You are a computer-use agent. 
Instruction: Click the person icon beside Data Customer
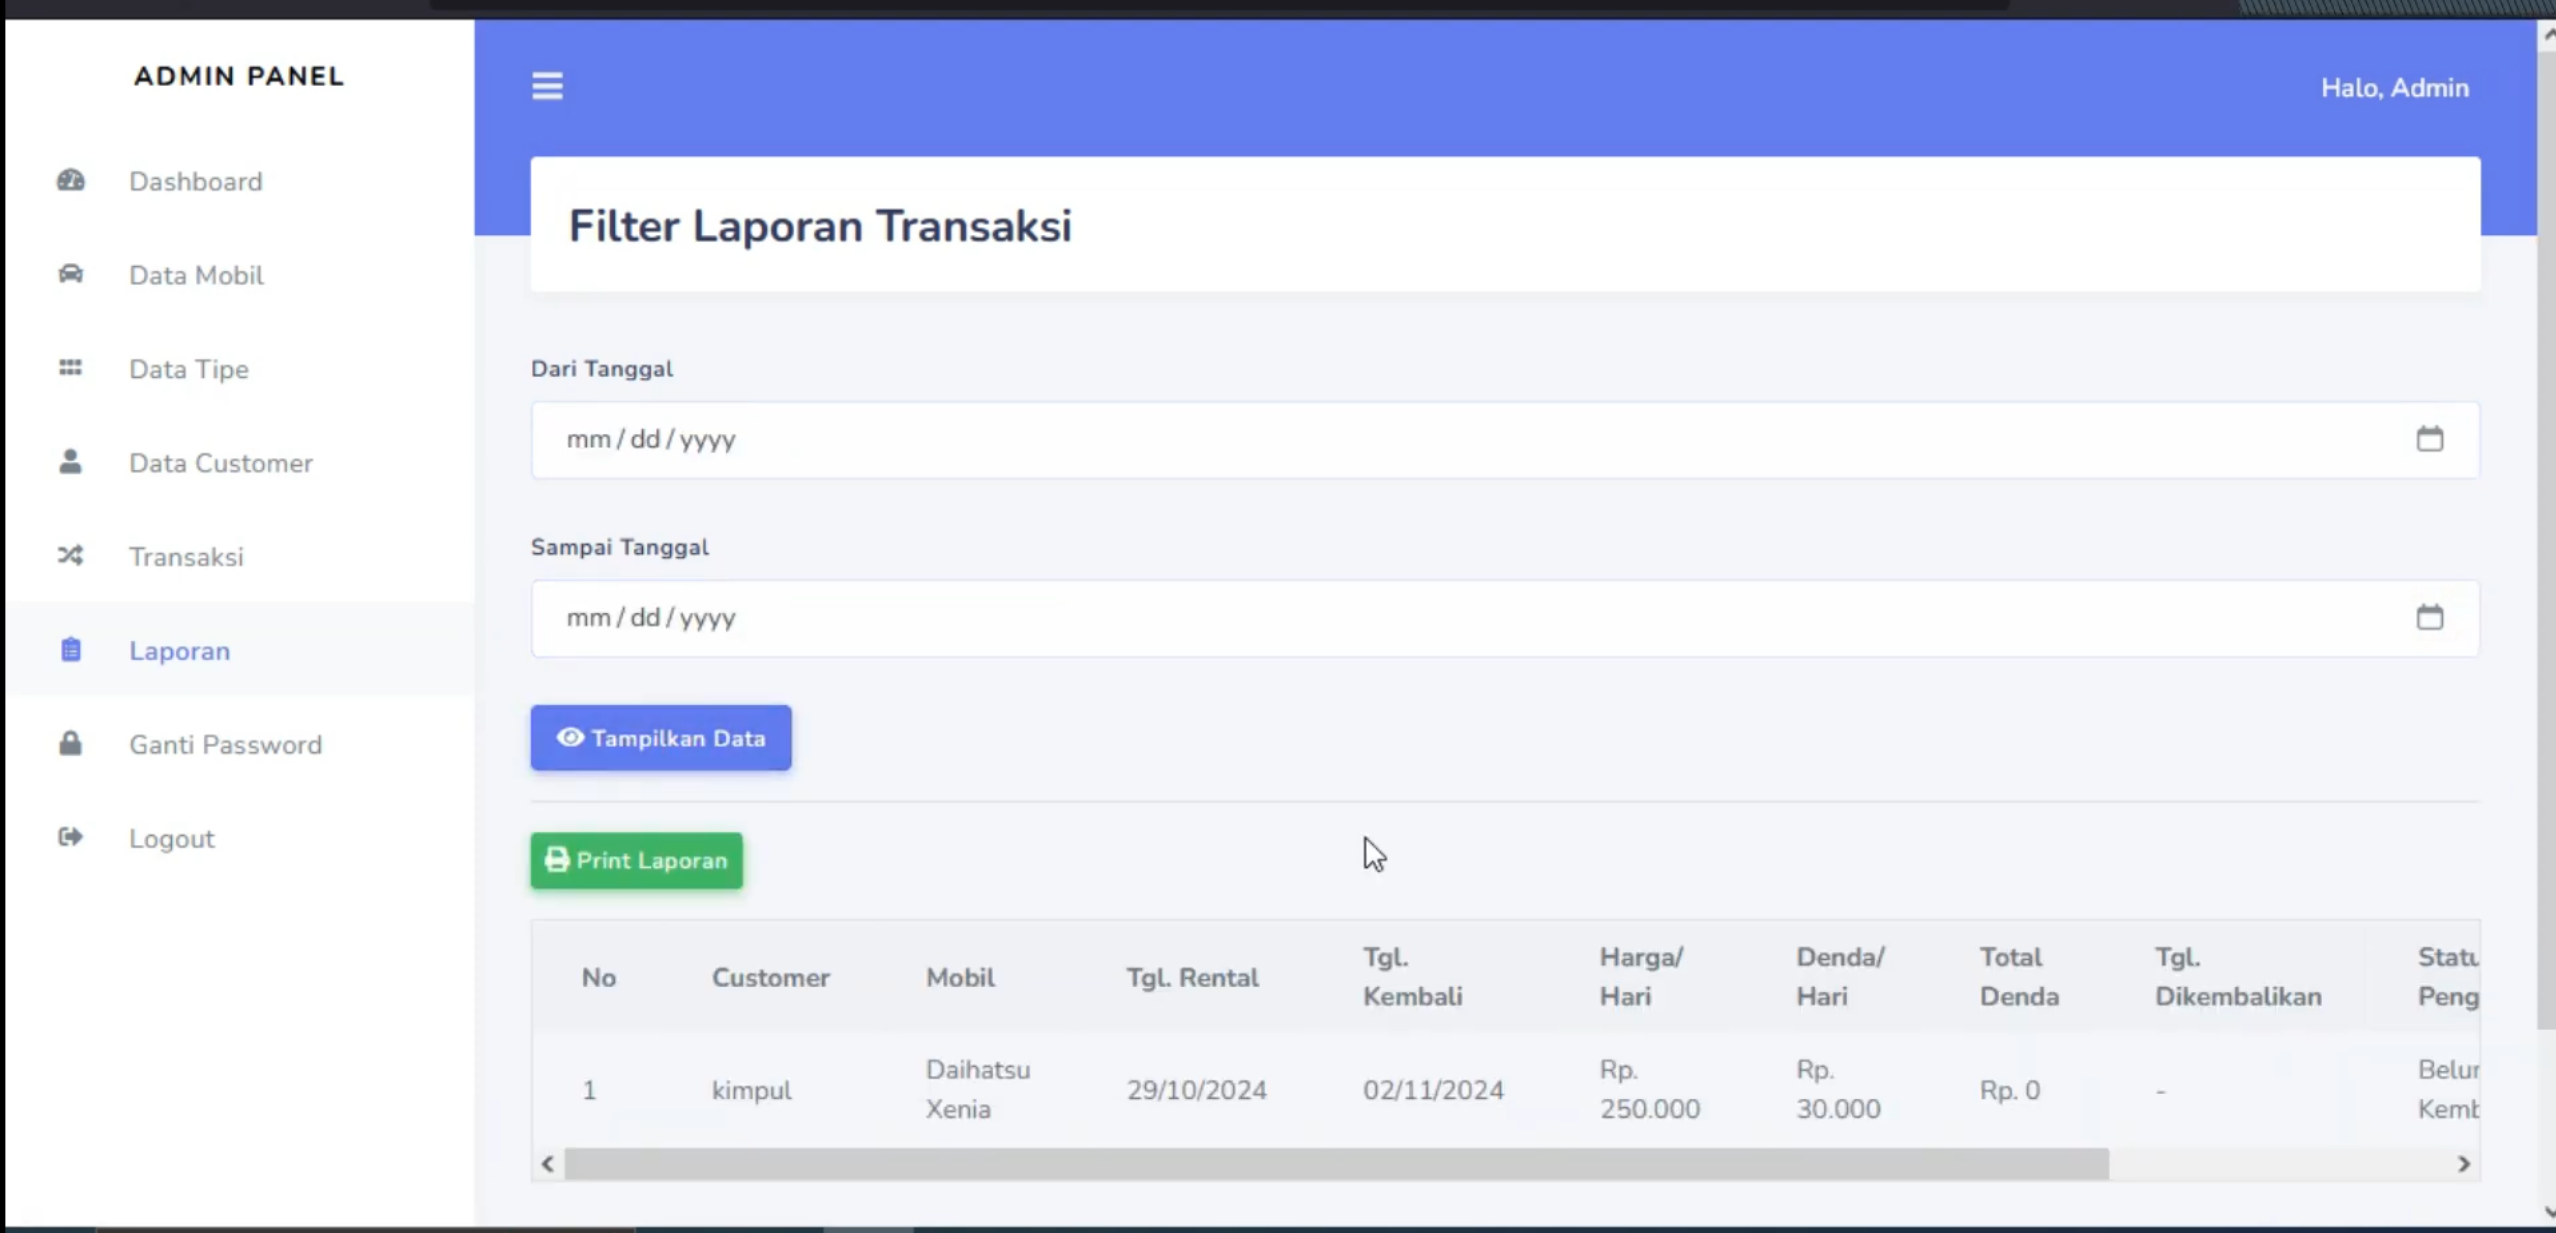(70, 462)
